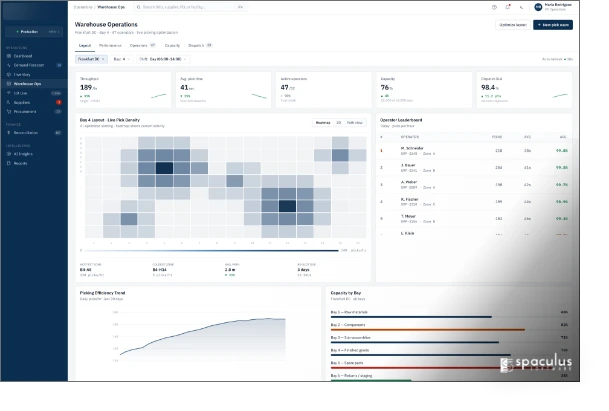
Task: Open AI Insights via its sidebar icon
Action: pyautogui.click(x=9, y=154)
